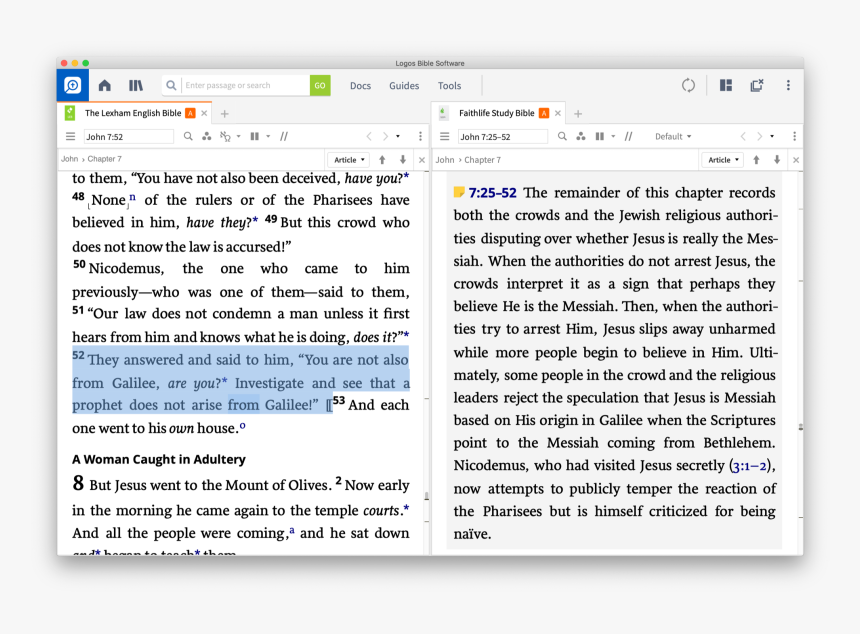Click the yellow note icon beside 7:25–52
Screen dimensions: 860x634
click(459, 192)
